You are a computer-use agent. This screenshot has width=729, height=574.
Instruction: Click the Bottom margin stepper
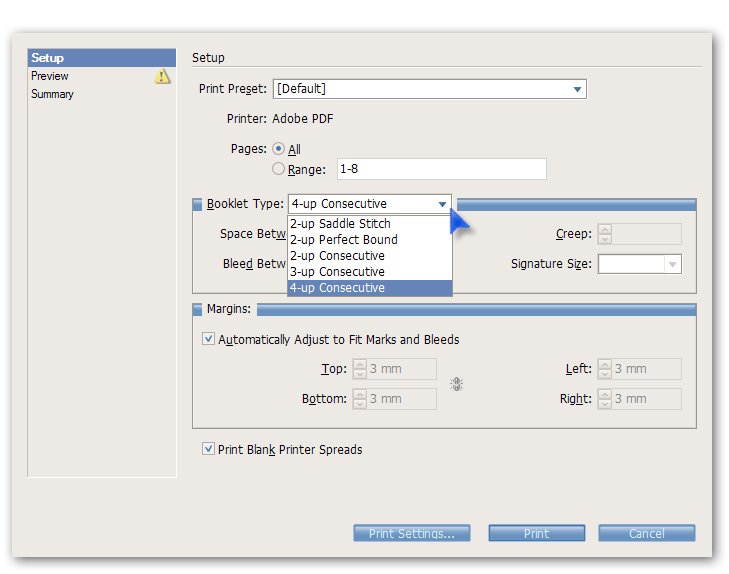tap(359, 399)
